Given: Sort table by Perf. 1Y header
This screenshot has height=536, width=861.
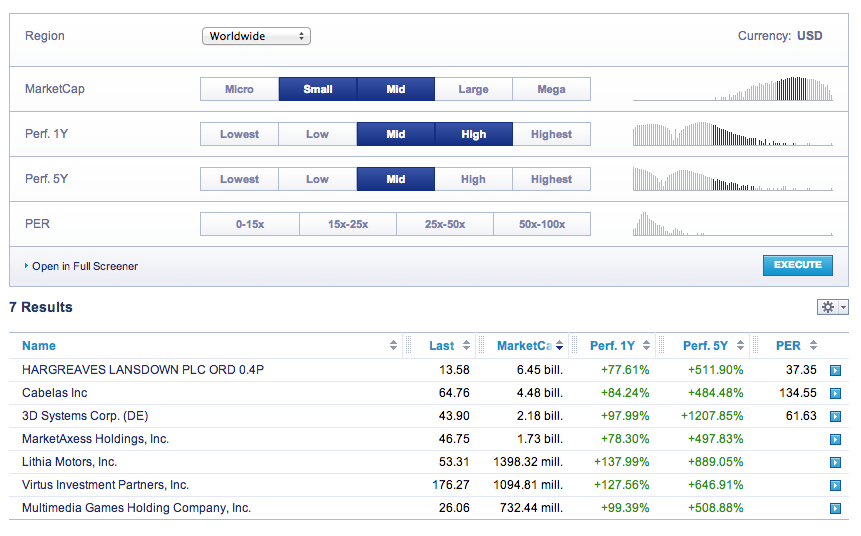Looking at the screenshot, I should (x=612, y=346).
